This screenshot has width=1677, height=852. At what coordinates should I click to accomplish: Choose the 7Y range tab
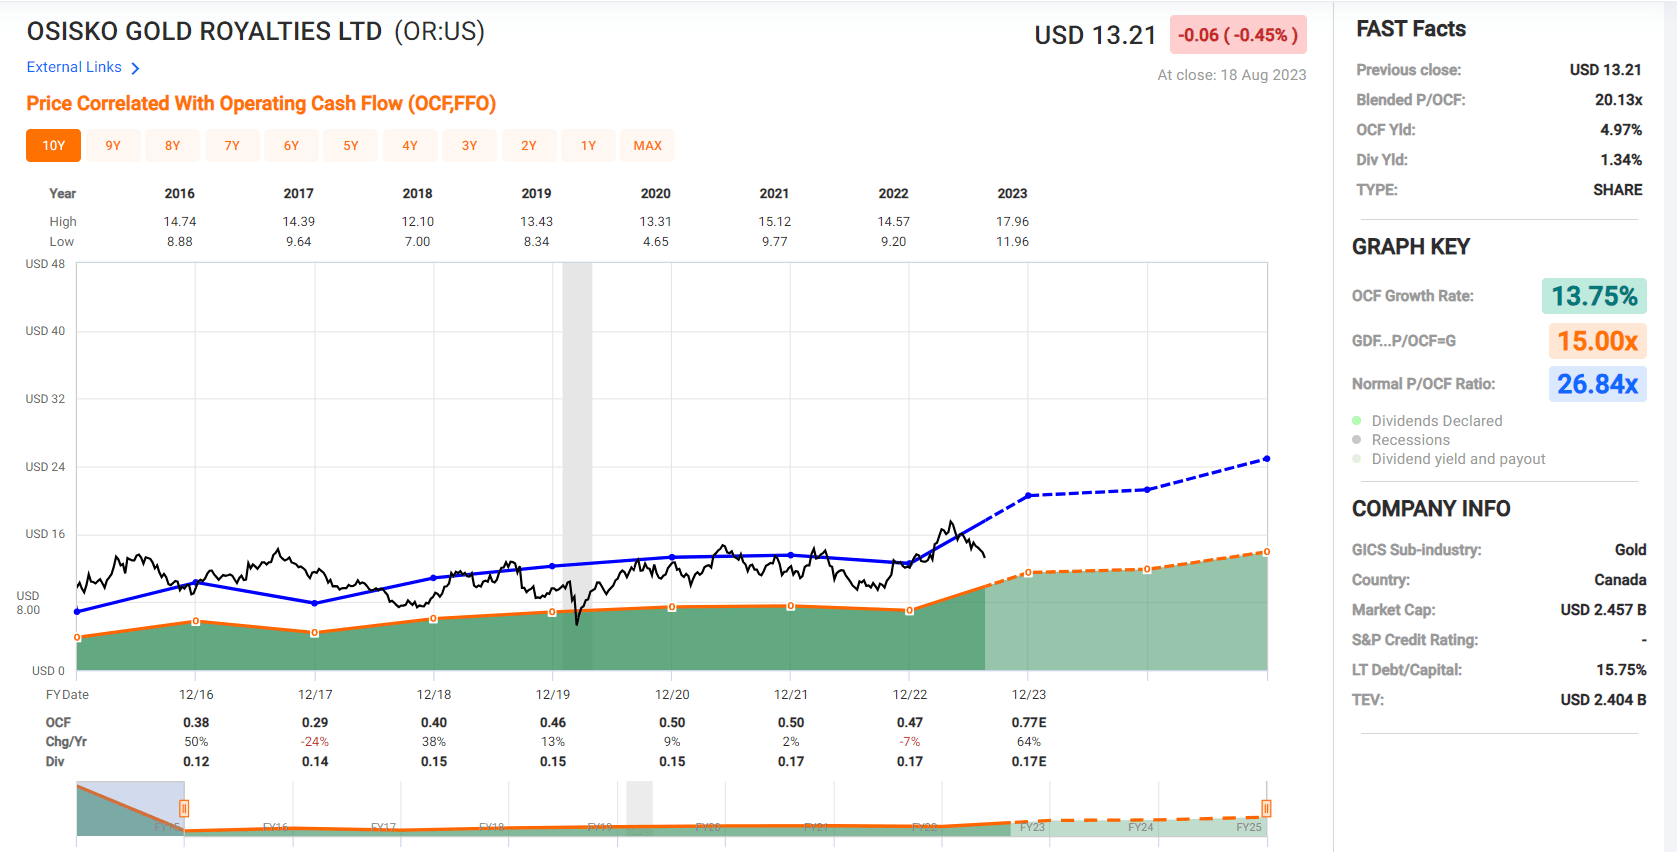(232, 145)
